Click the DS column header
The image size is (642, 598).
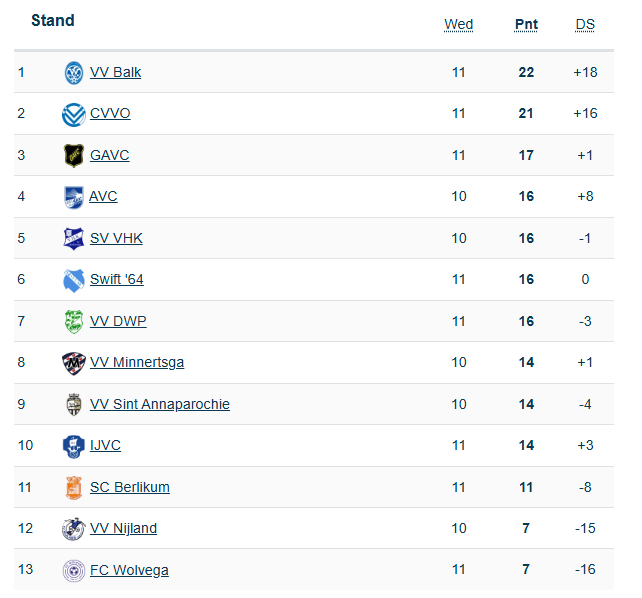[585, 24]
